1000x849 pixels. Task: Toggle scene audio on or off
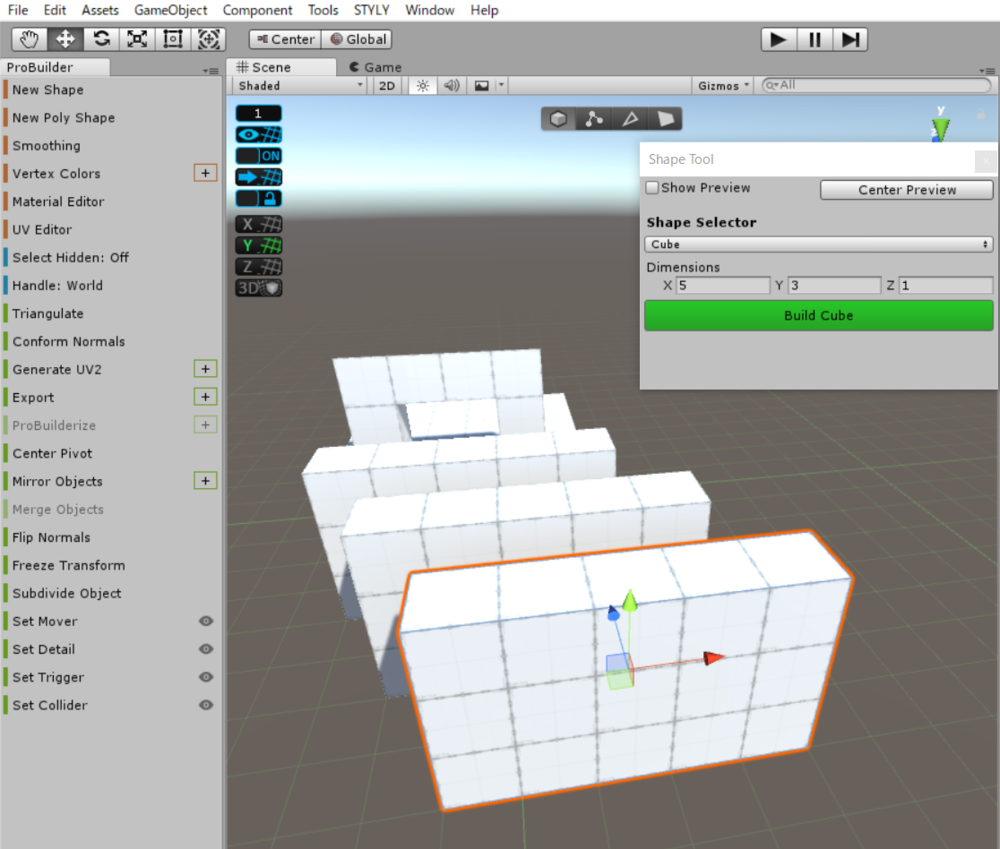[x=451, y=85]
